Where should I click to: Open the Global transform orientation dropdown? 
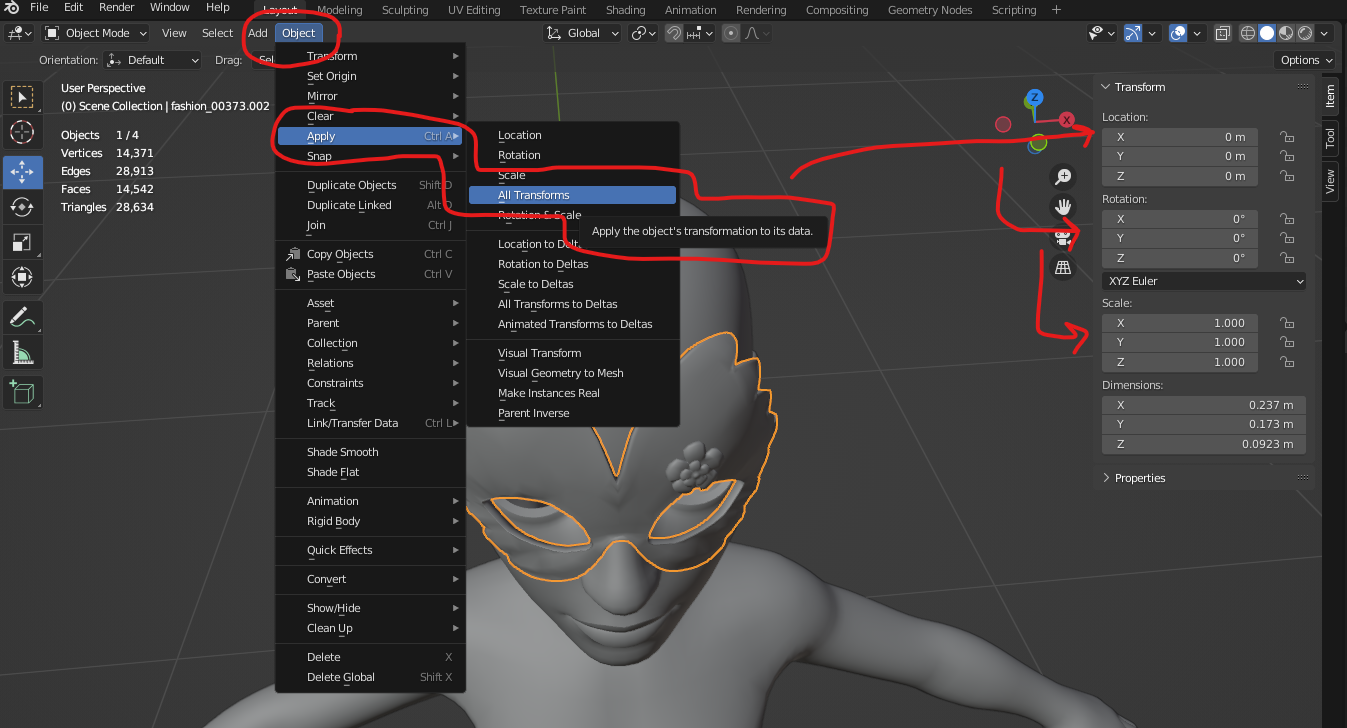pyautogui.click(x=583, y=33)
